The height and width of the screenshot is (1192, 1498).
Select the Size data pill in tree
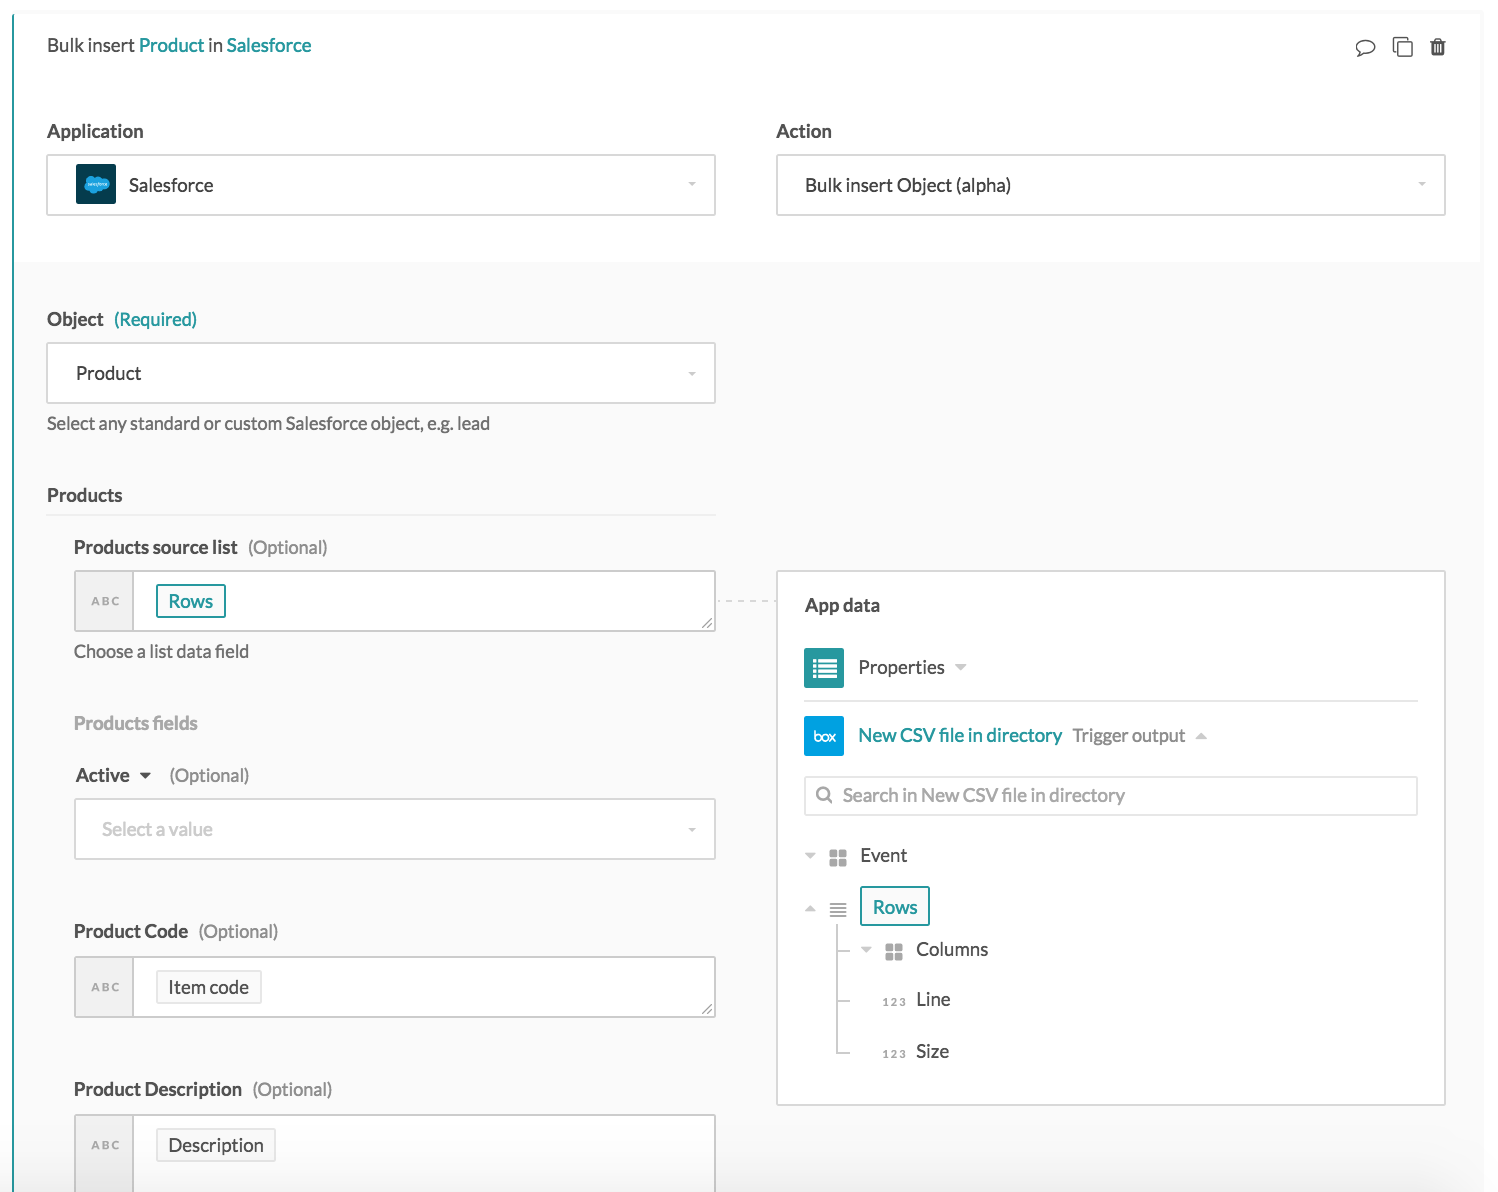pos(932,1052)
